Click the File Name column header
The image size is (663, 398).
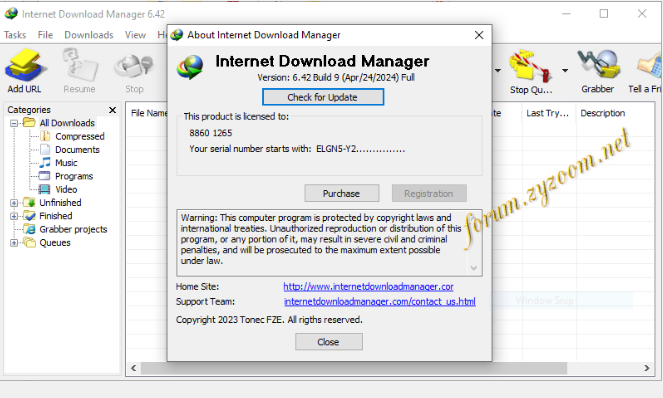(x=148, y=113)
